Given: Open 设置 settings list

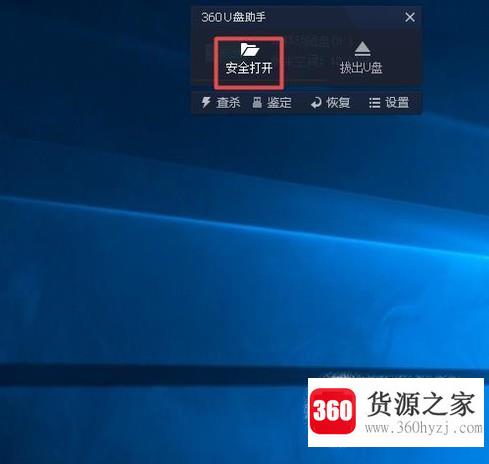Looking at the screenshot, I should coord(389,103).
